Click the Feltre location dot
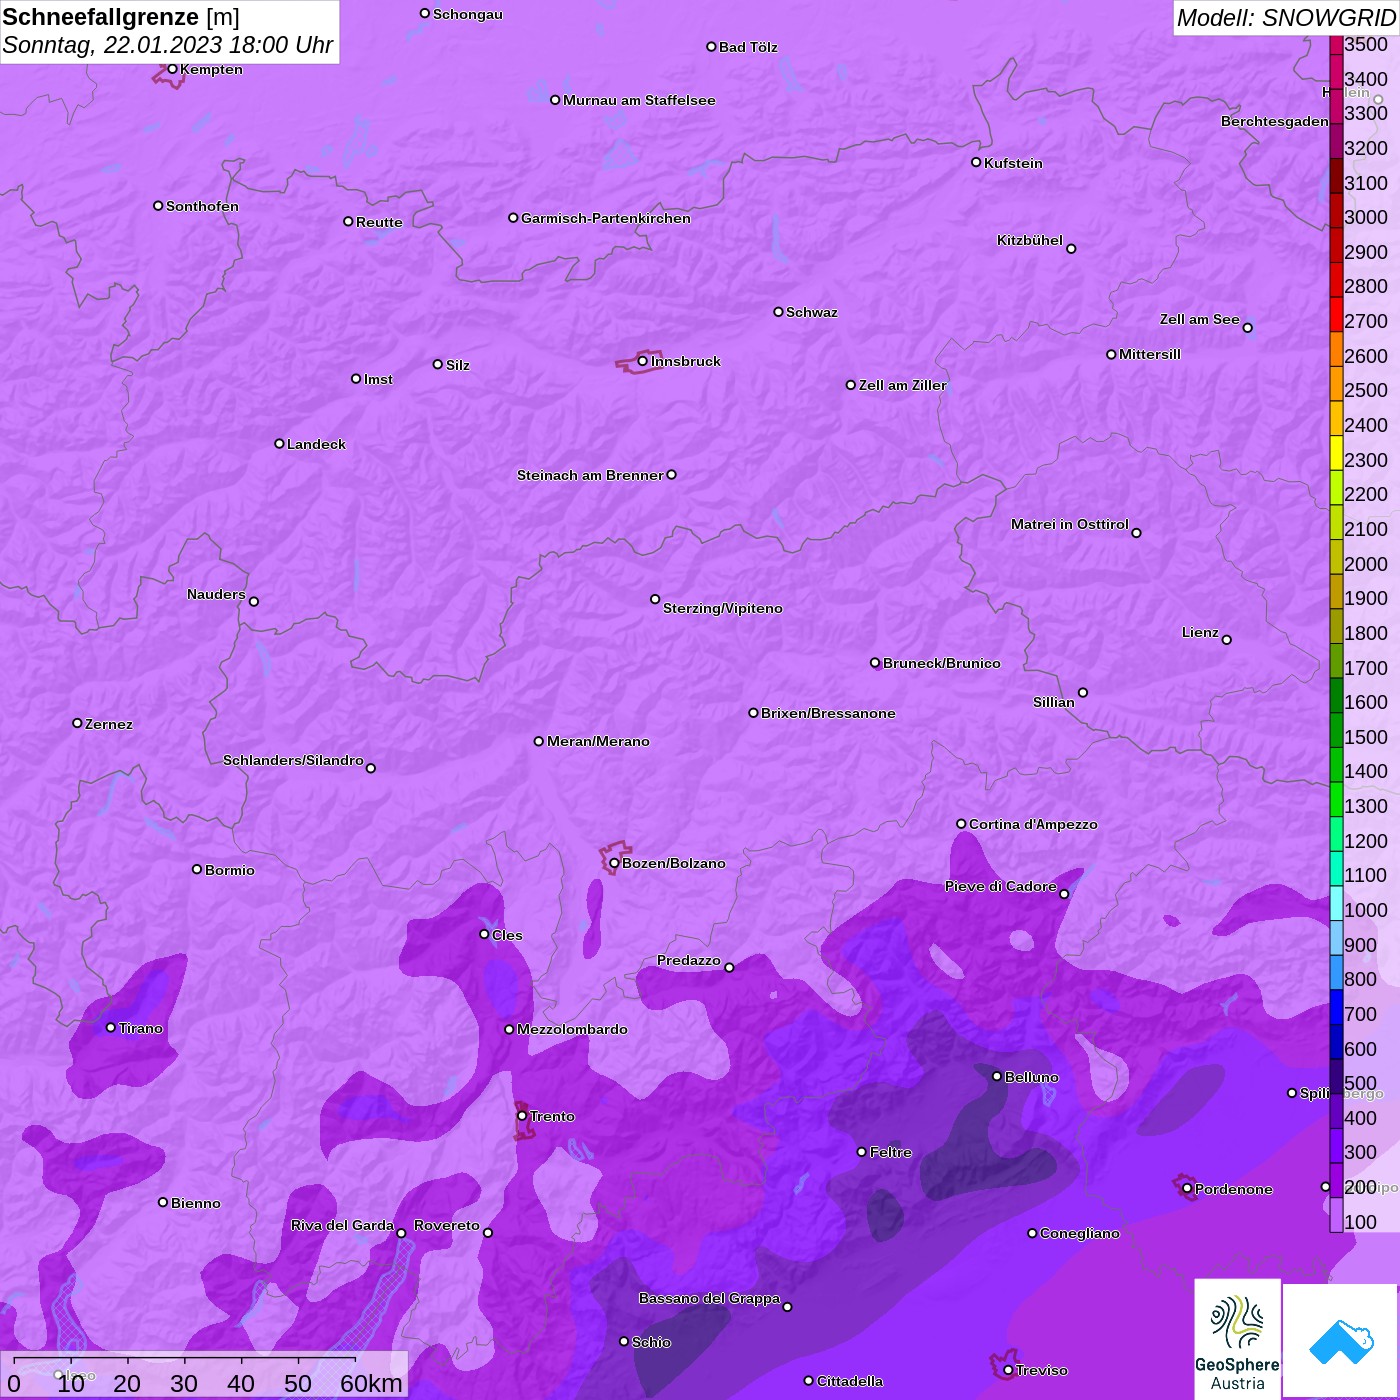The width and height of the screenshot is (1400, 1400). 862,1152
